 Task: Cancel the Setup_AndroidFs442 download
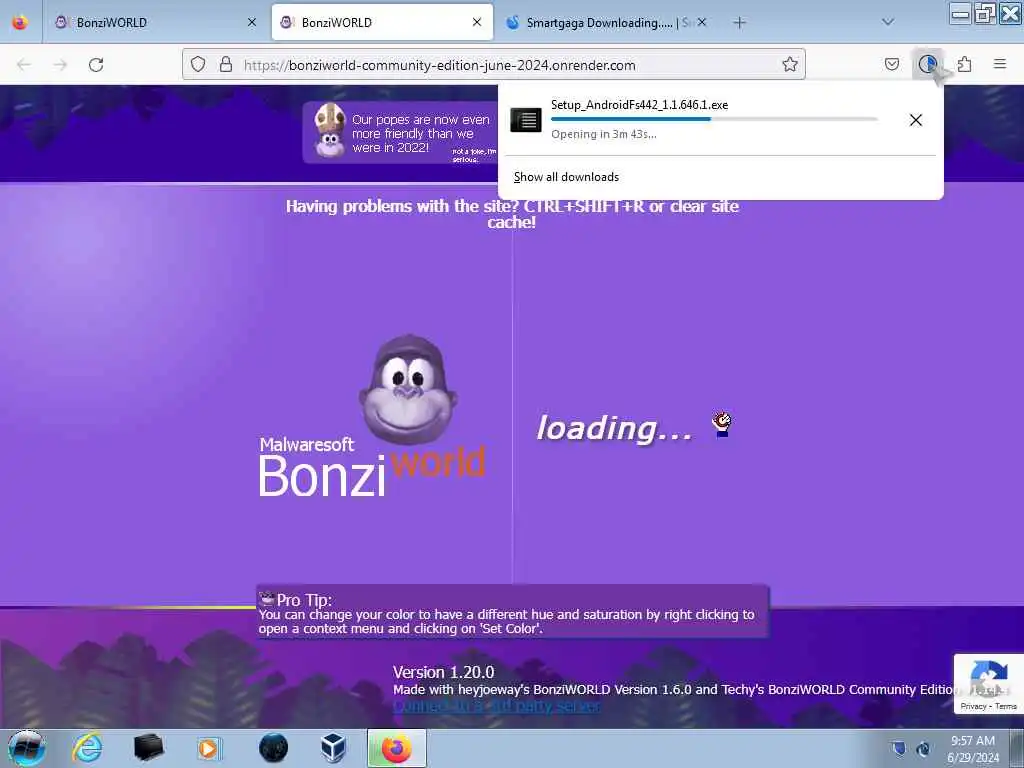[x=916, y=120]
